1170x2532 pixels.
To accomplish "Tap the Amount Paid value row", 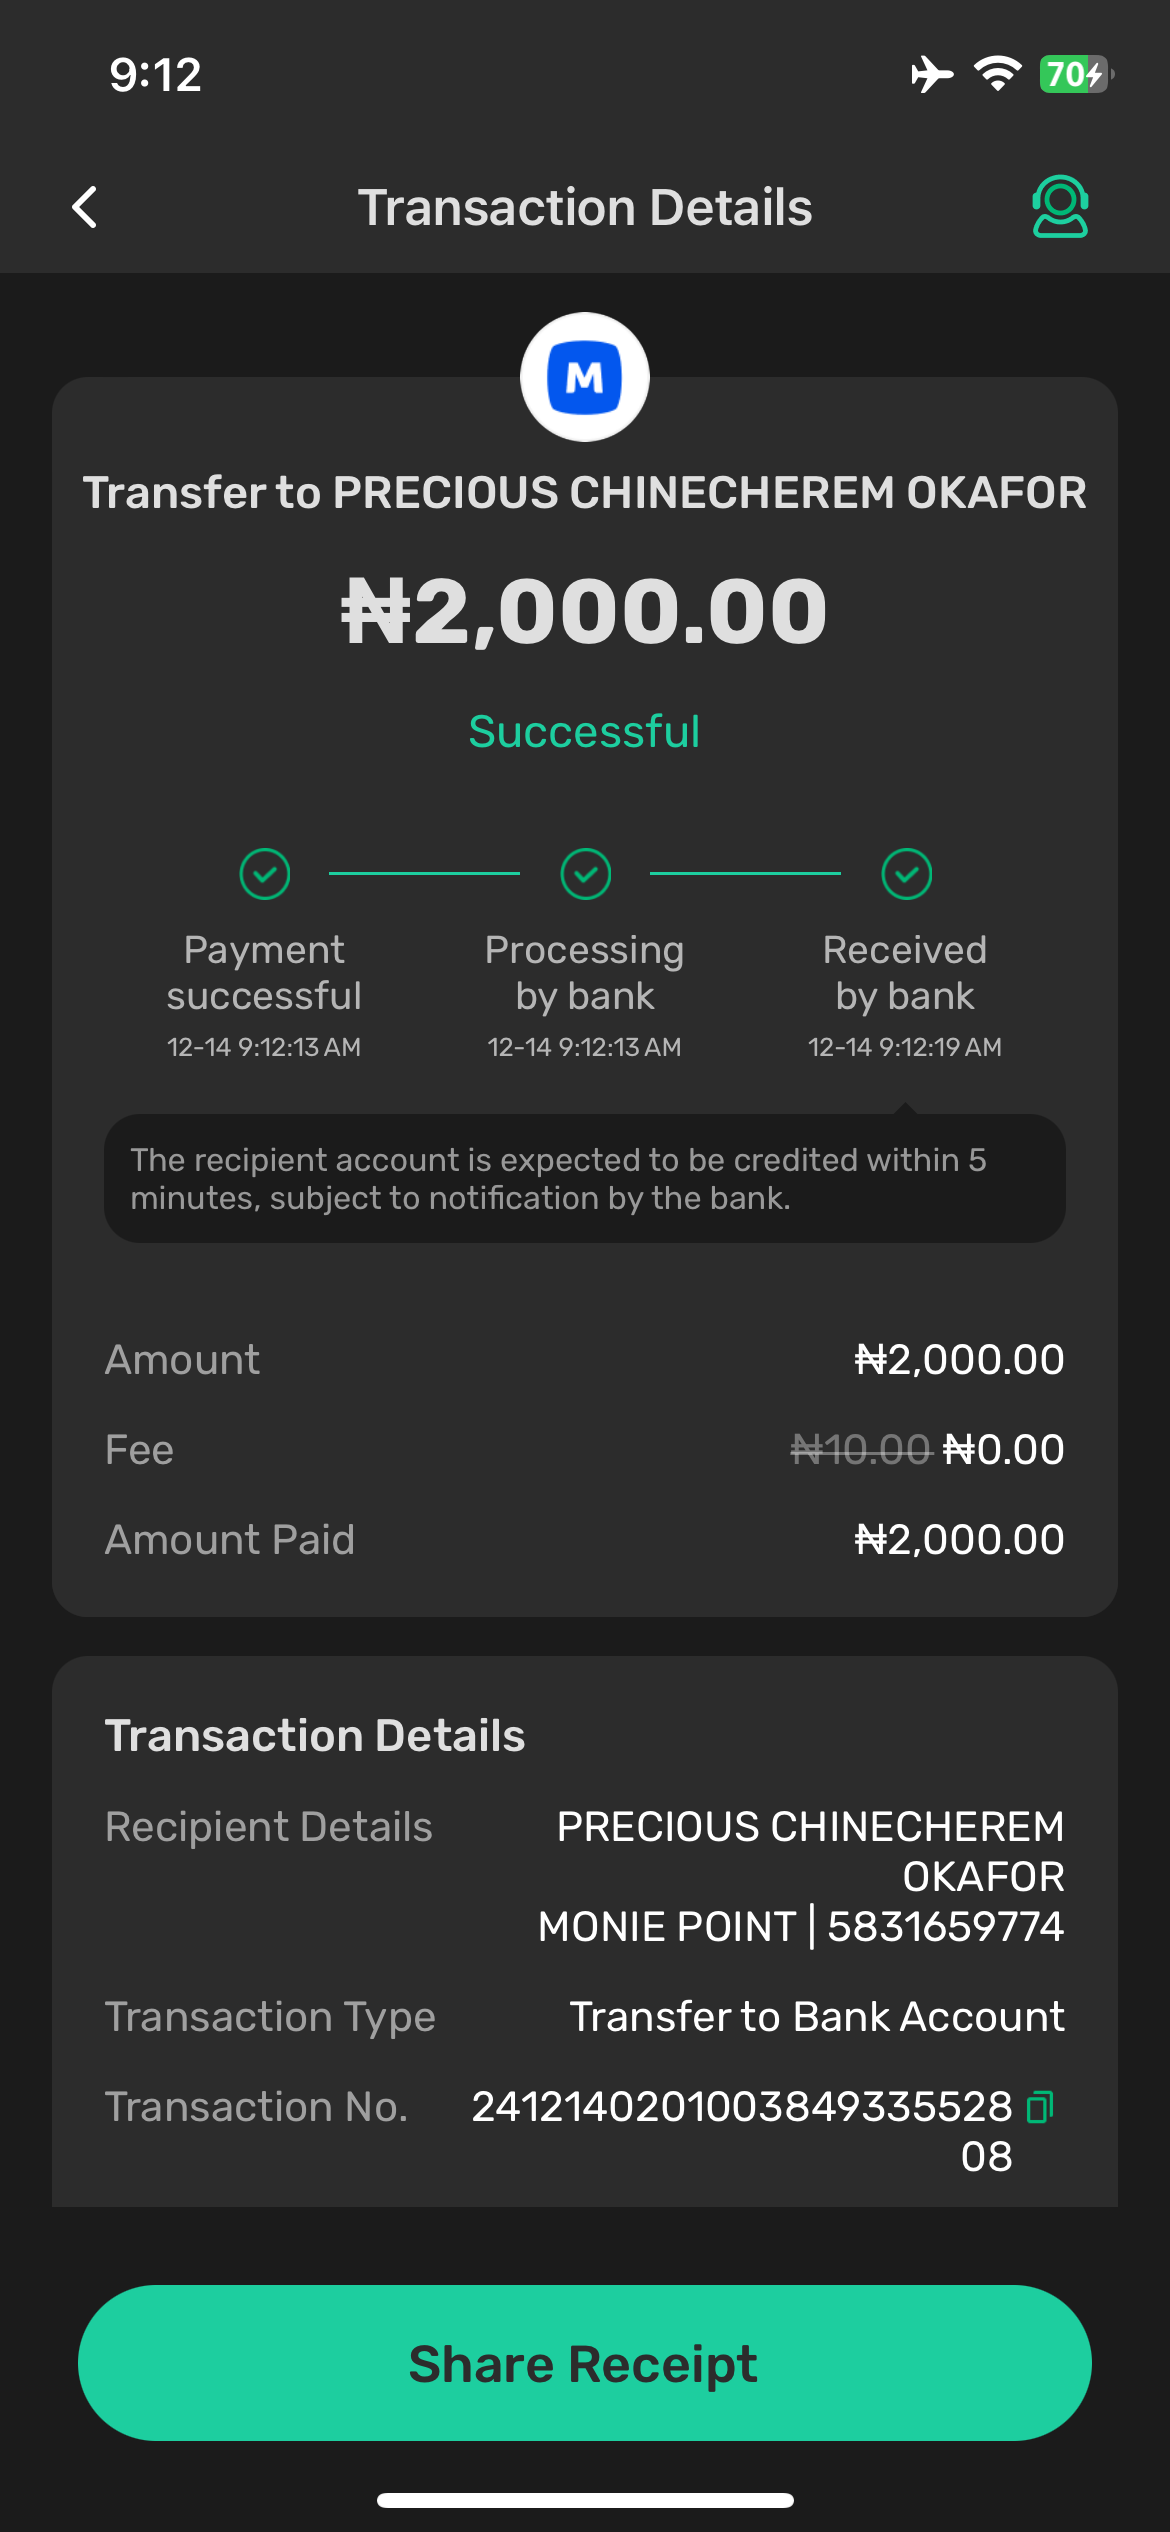I will pos(958,1540).
